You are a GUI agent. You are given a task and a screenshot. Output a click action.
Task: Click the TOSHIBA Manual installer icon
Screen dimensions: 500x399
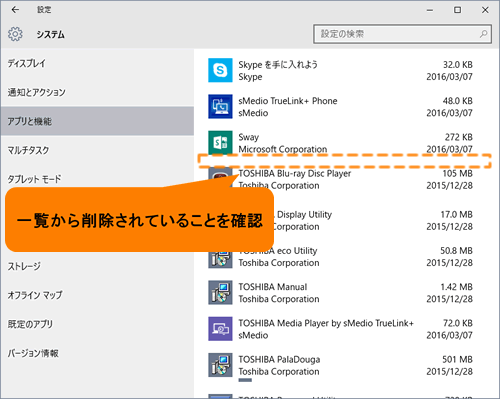pyautogui.click(x=220, y=292)
